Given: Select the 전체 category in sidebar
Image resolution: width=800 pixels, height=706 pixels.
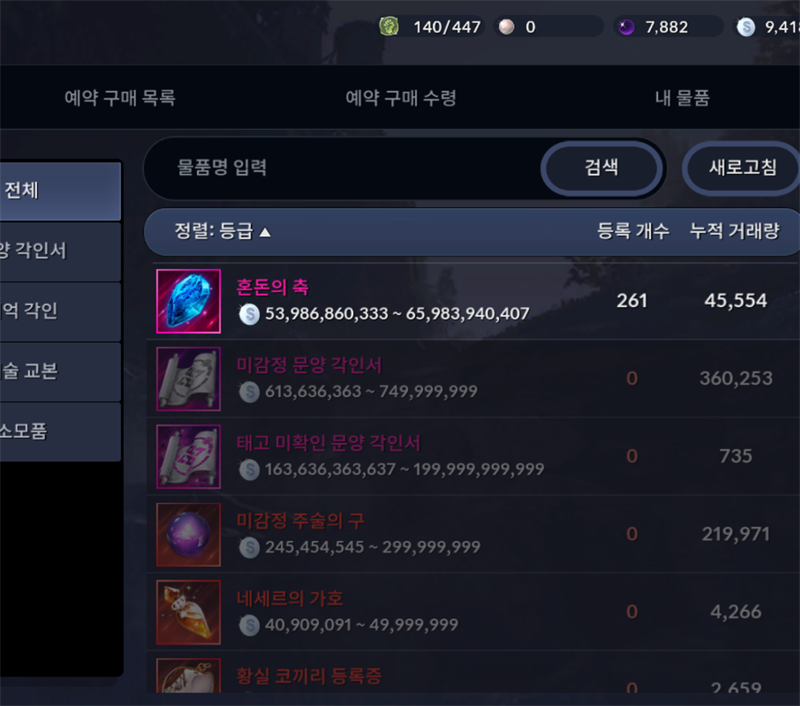Looking at the screenshot, I should [x=60, y=191].
